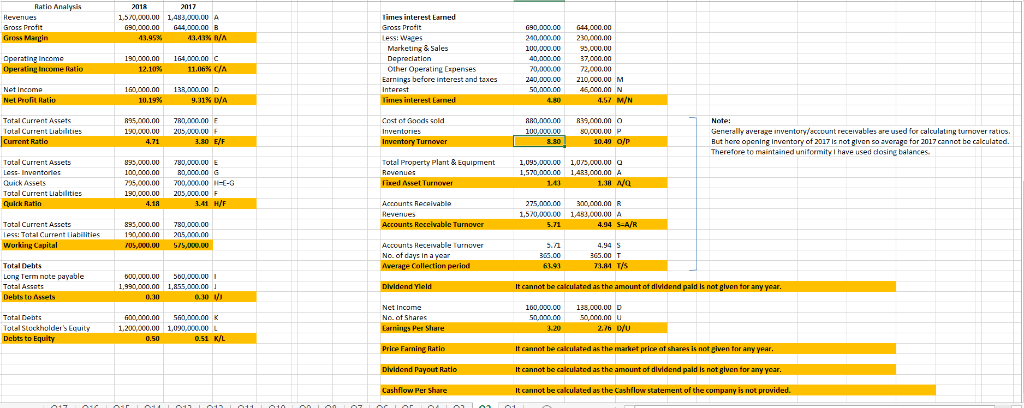This screenshot has width=1024, height=408.
Task: Click the 'A/Q' formula note
Action: 623,183
